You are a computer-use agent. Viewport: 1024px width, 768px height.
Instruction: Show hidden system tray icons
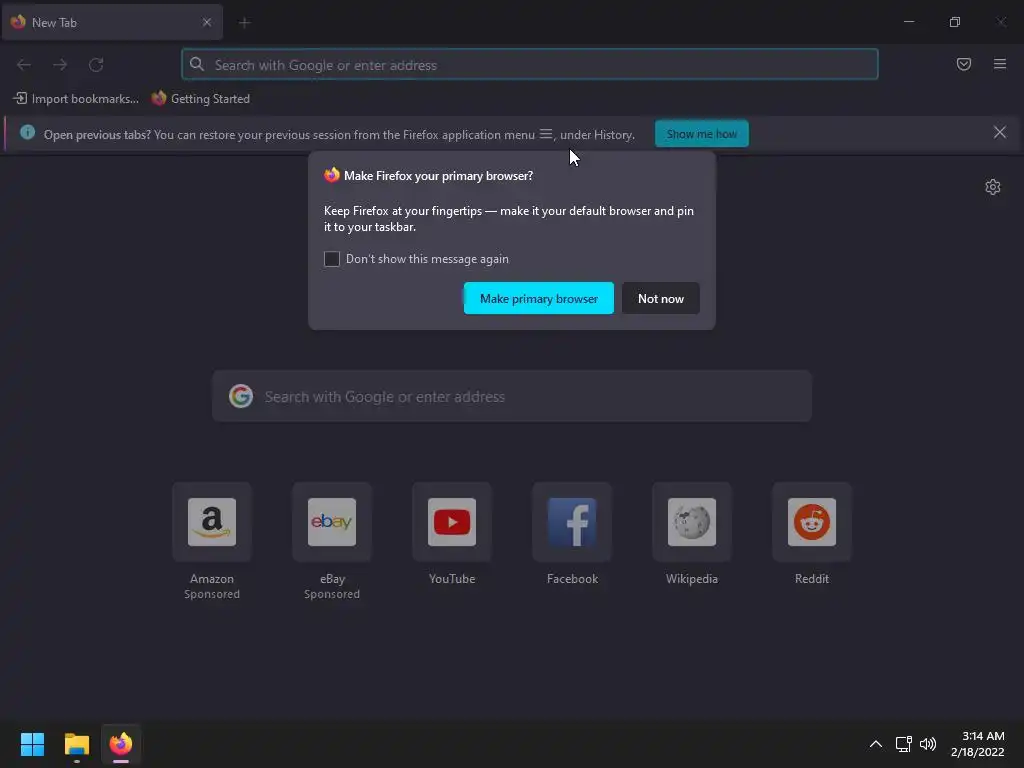[876, 744]
